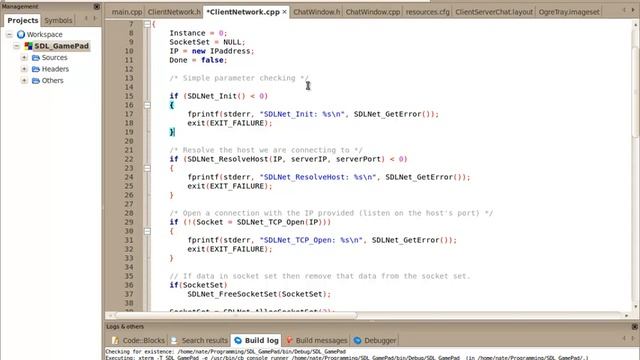Open the main.cpp editor tab
Image resolution: width=640 pixels, height=360 pixels.
coord(127,12)
